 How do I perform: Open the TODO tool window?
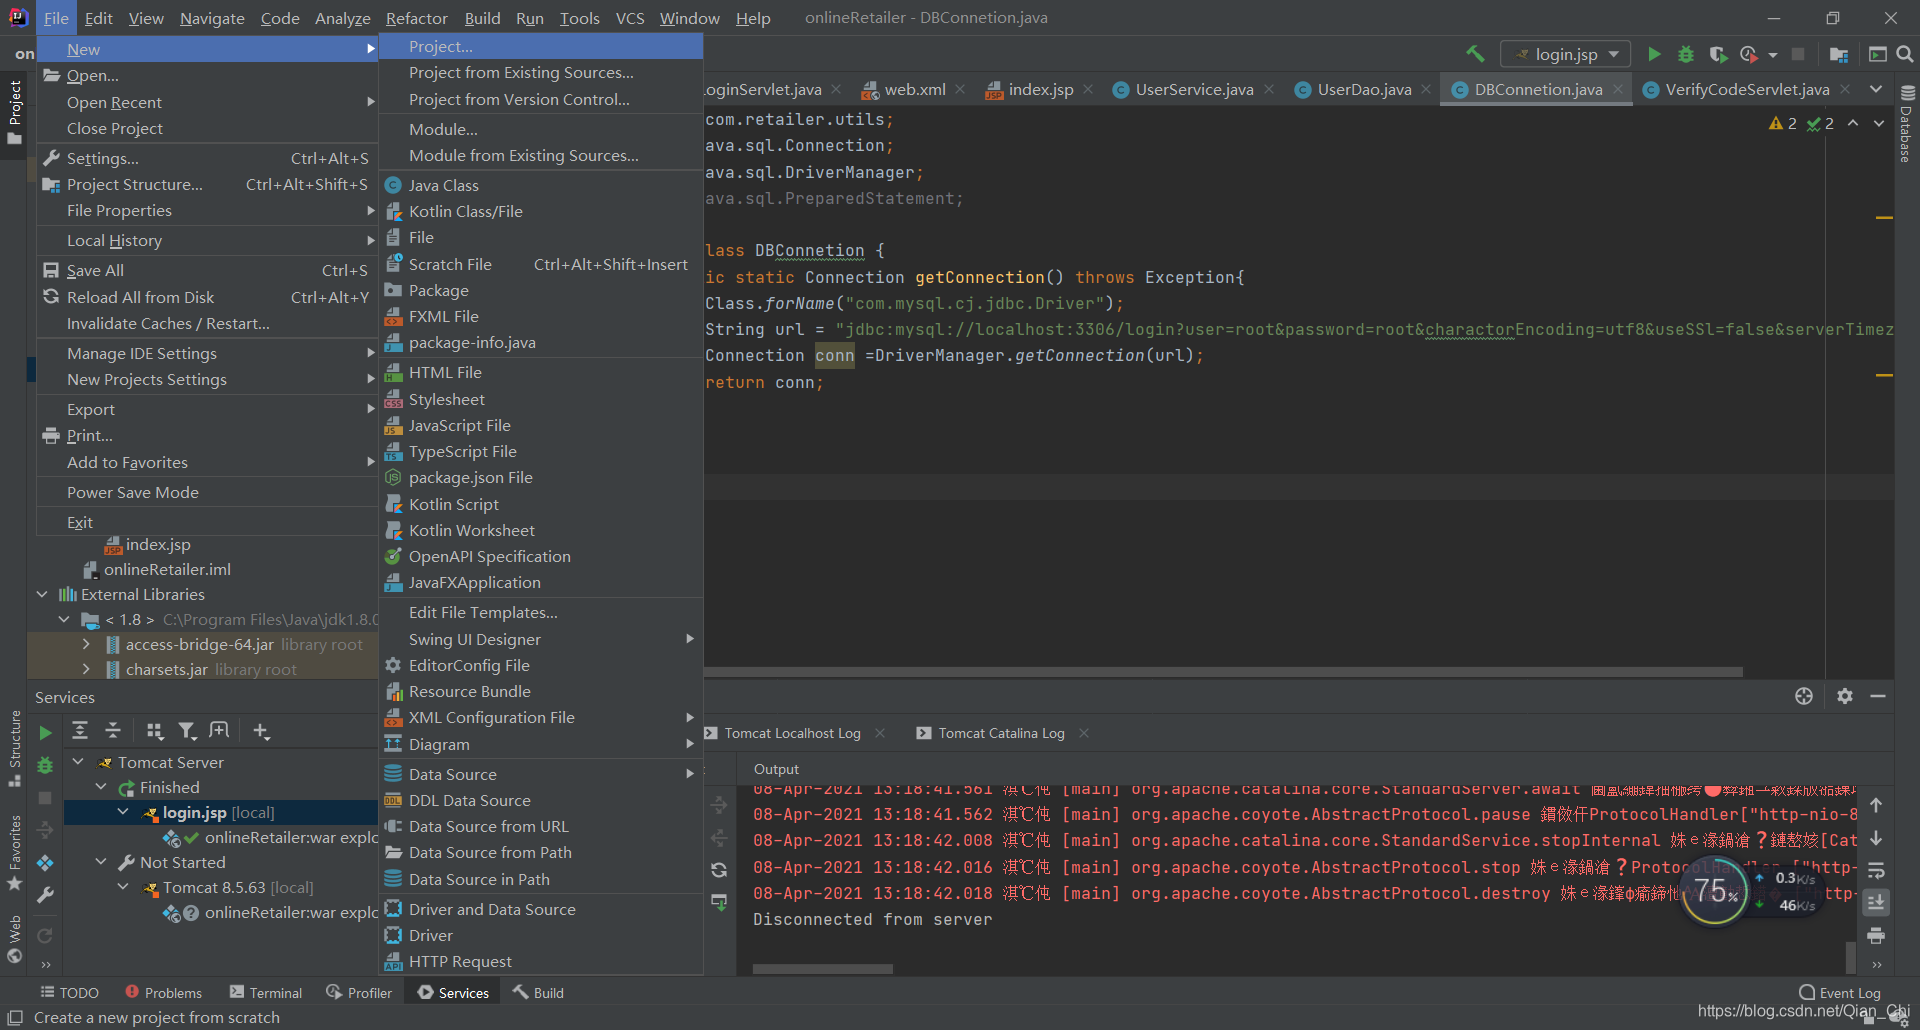[70, 993]
